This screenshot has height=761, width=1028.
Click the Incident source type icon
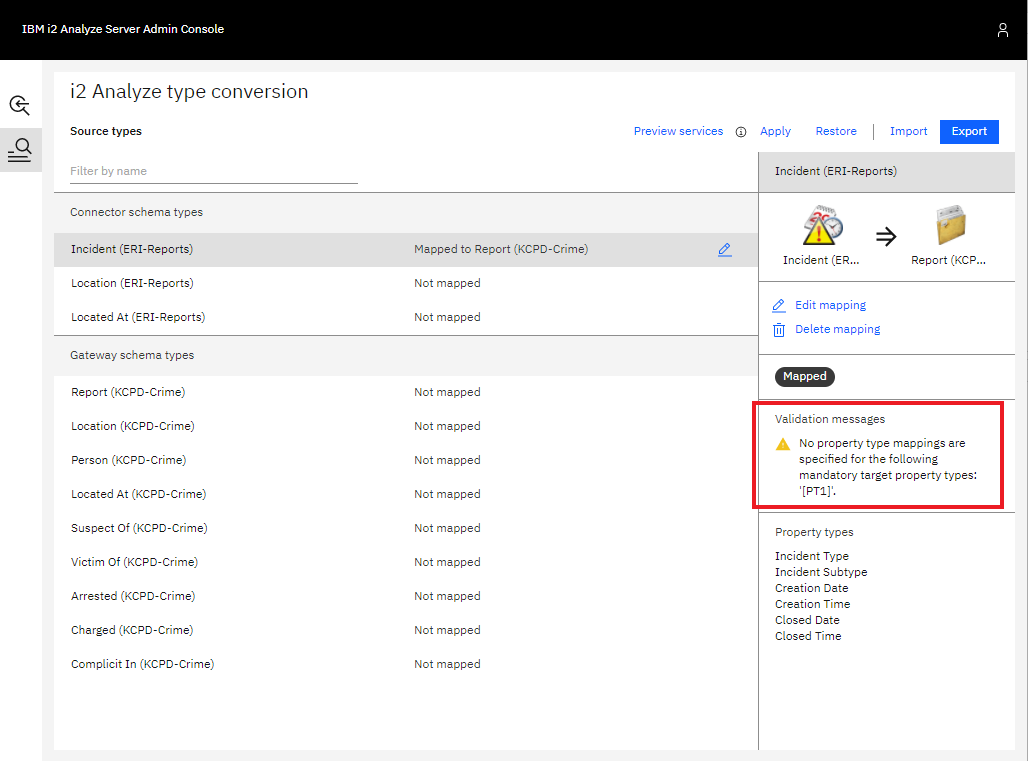(x=822, y=226)
